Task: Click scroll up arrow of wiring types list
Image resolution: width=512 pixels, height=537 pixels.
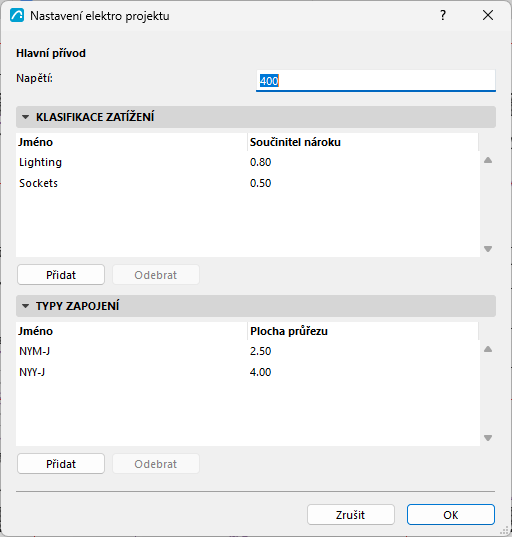Action: (488, 349)
